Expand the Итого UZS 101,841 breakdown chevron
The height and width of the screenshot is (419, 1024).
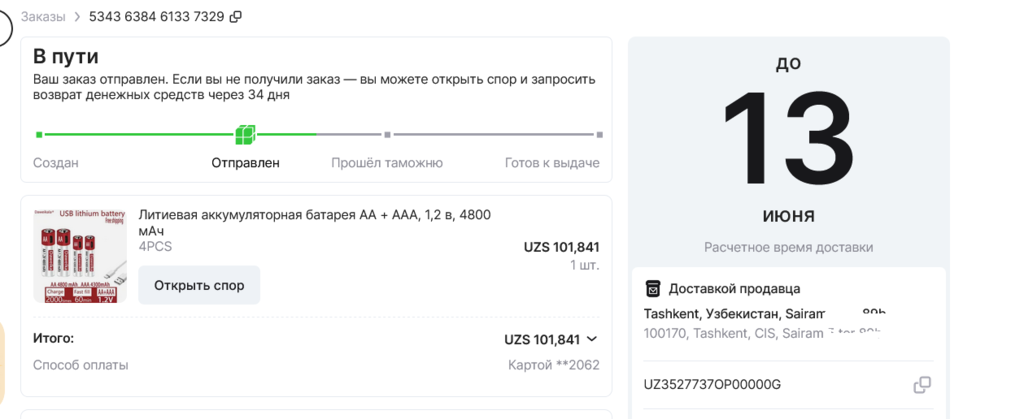click(x=591, y=339)
